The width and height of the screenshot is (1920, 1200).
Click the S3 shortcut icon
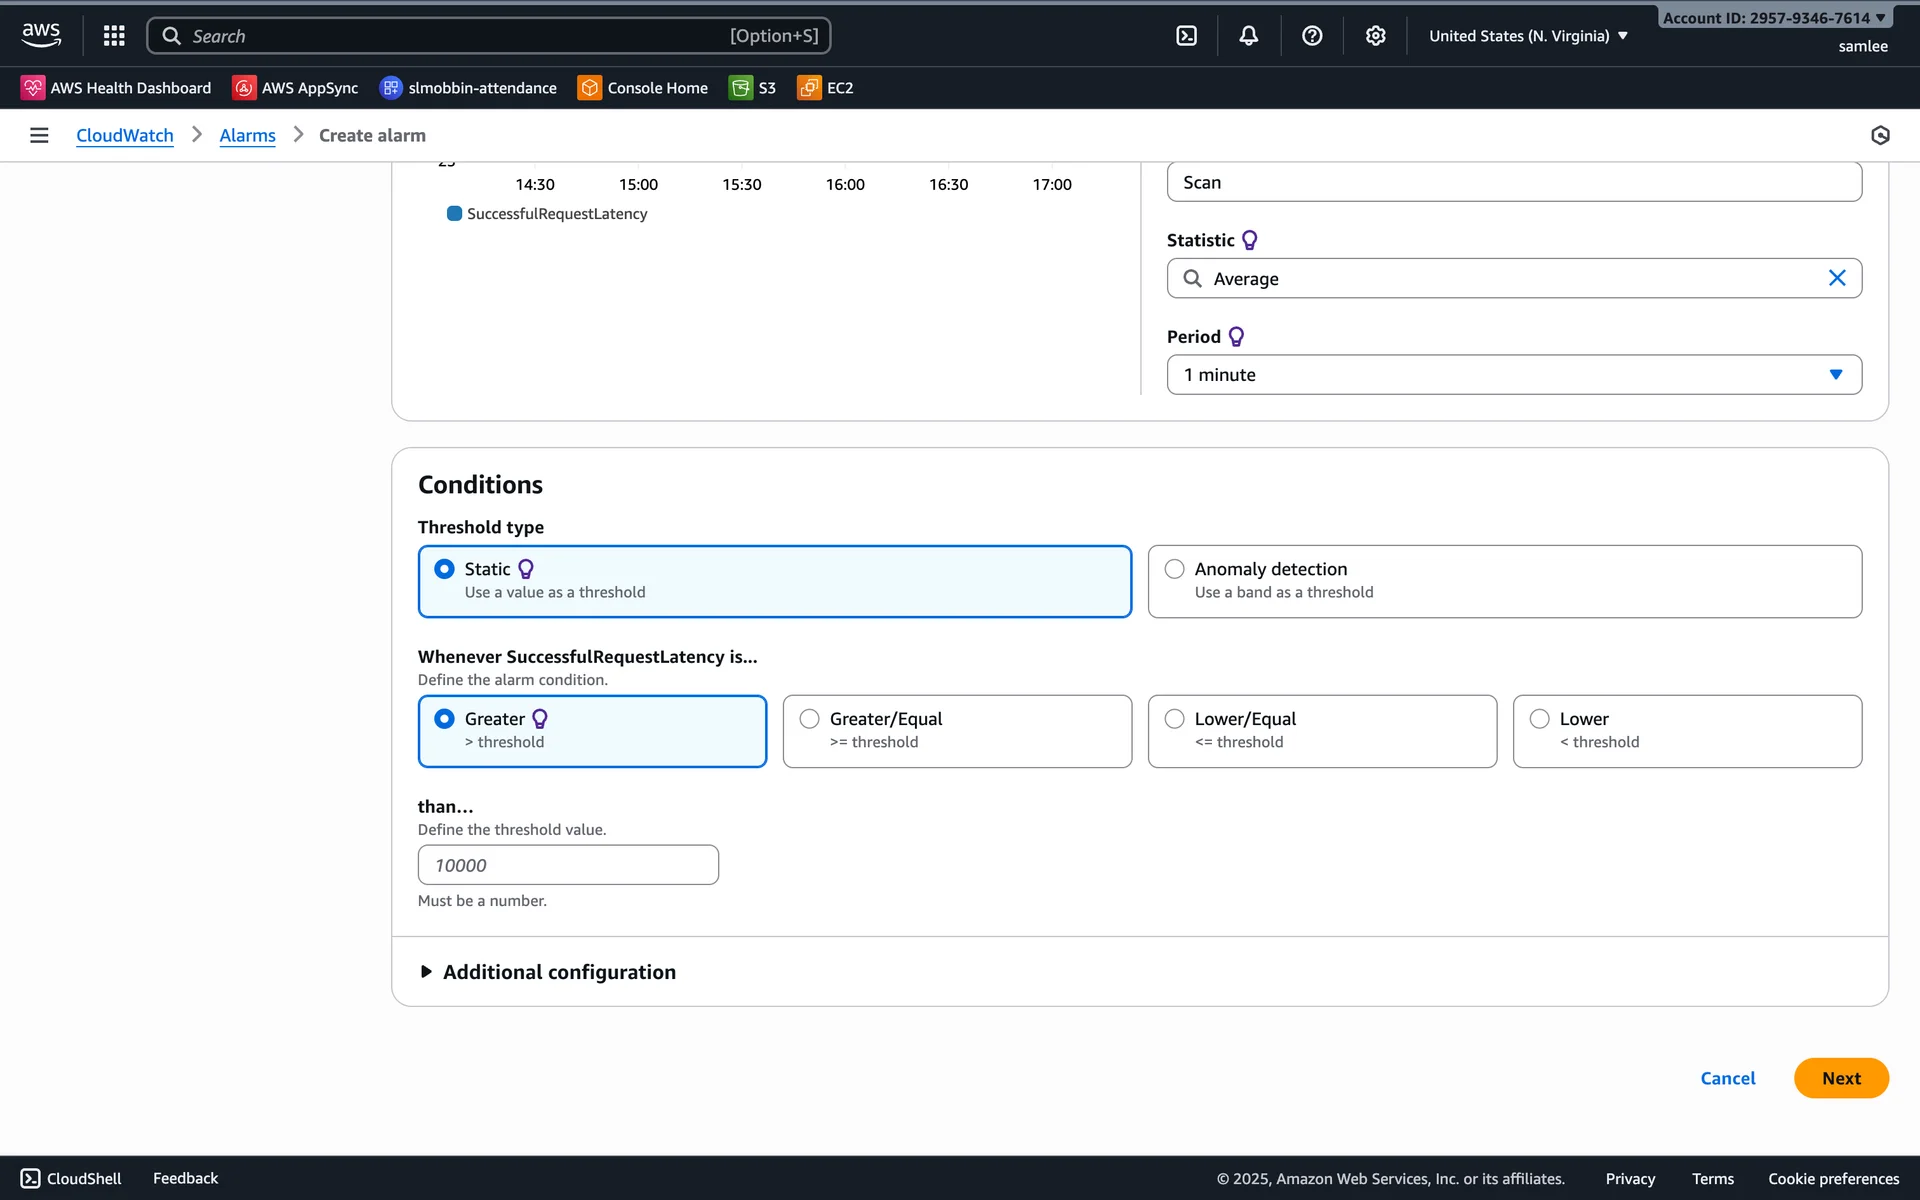tap(740, 88)
